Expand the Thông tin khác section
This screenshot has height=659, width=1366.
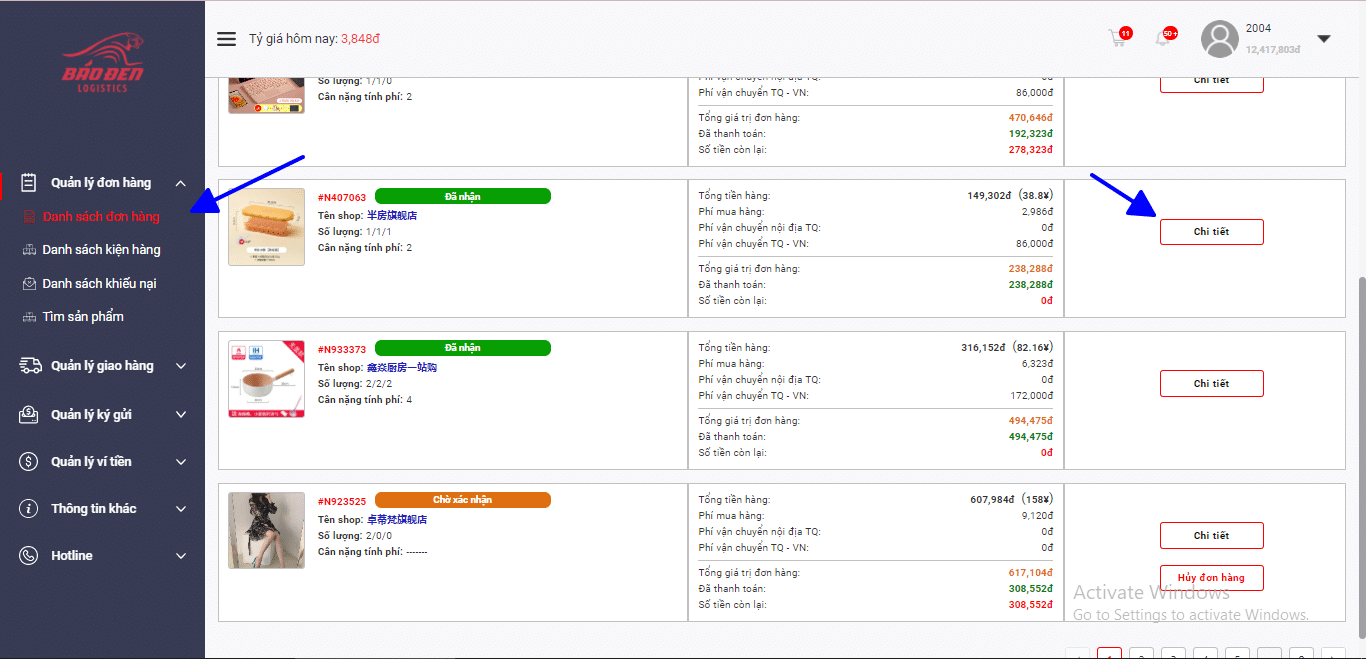(181, 509)
